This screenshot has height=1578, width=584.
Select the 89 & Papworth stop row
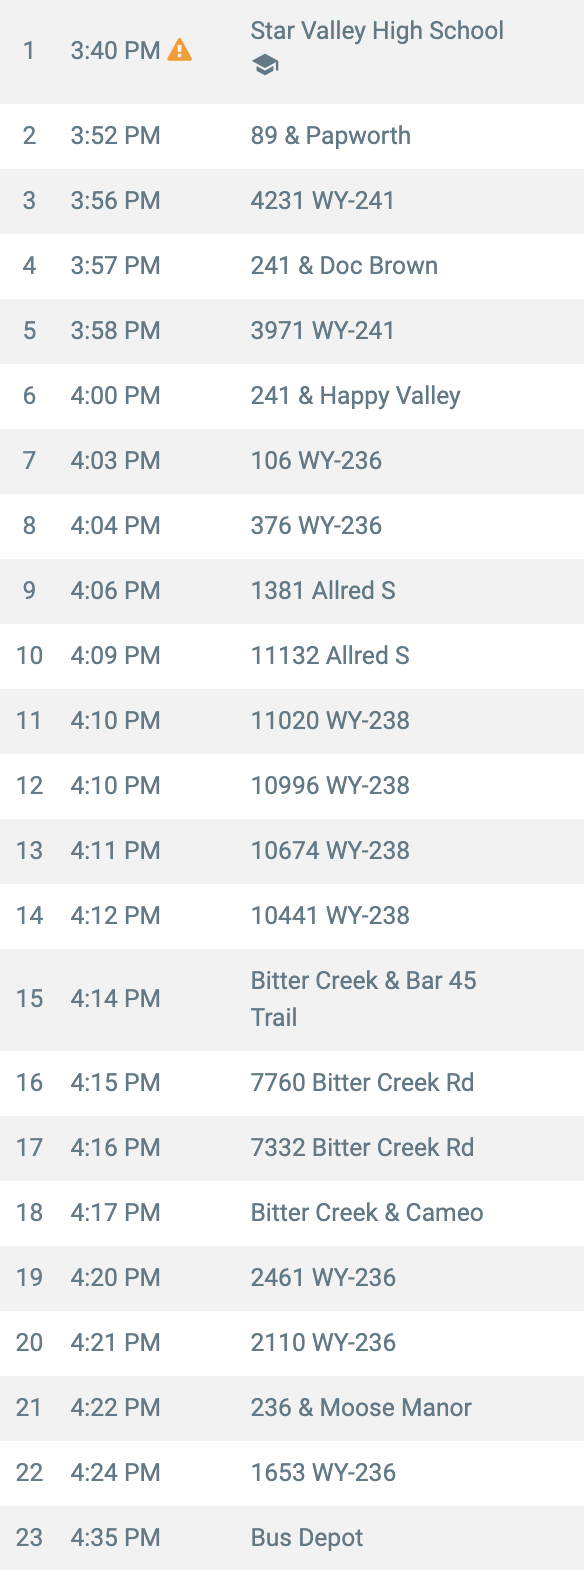(292, 136)
